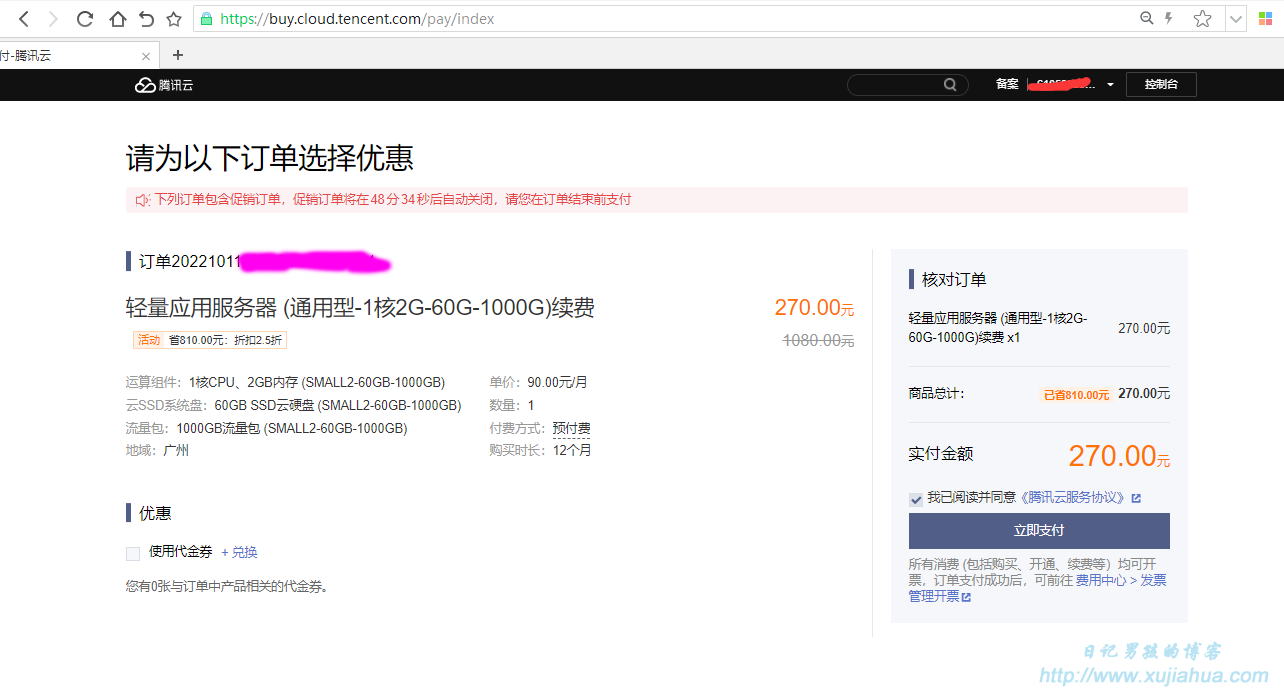Open a new browser tab with plus
The image size is (1284, 689).
click(x=178, y=55)
